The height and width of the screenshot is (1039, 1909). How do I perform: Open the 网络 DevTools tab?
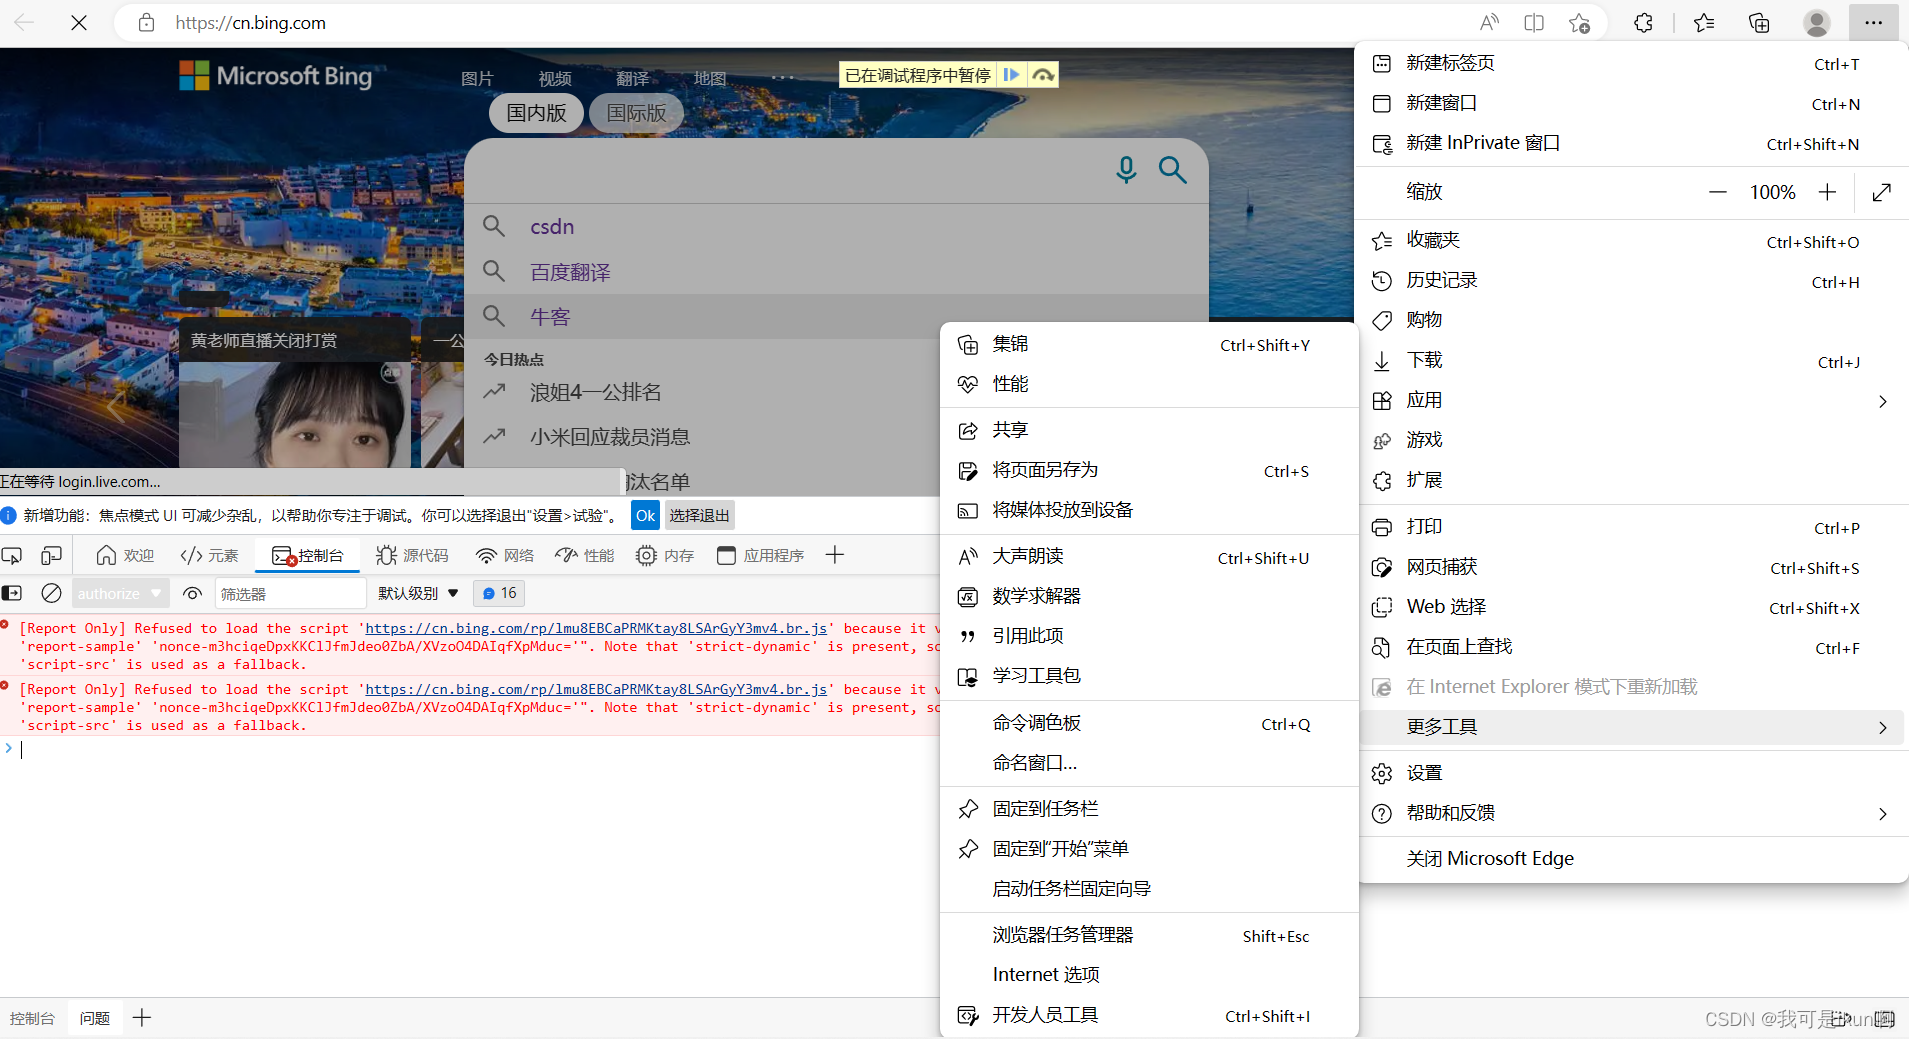[x=505, y=555]
